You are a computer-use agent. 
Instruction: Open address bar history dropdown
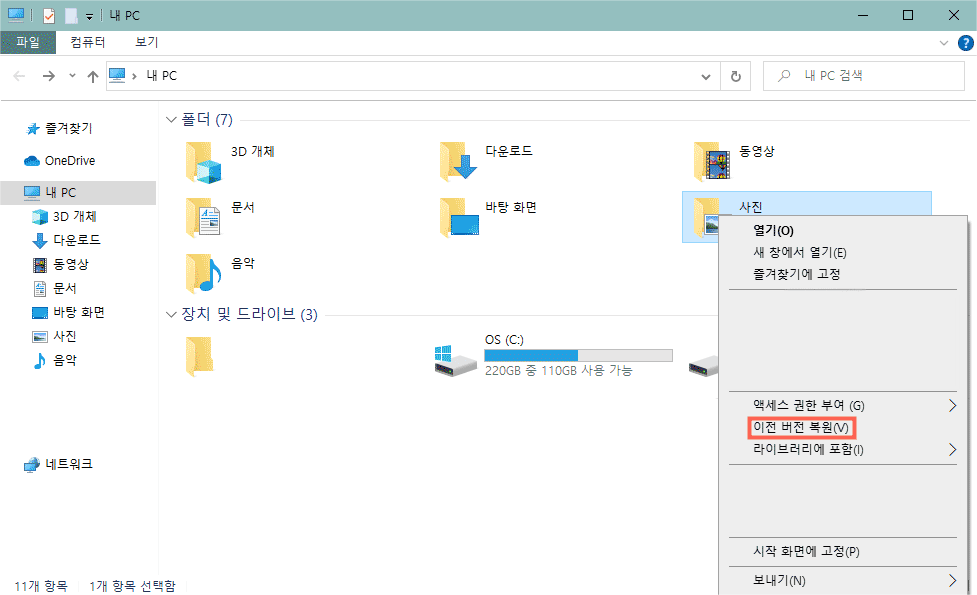click(707, 76)
